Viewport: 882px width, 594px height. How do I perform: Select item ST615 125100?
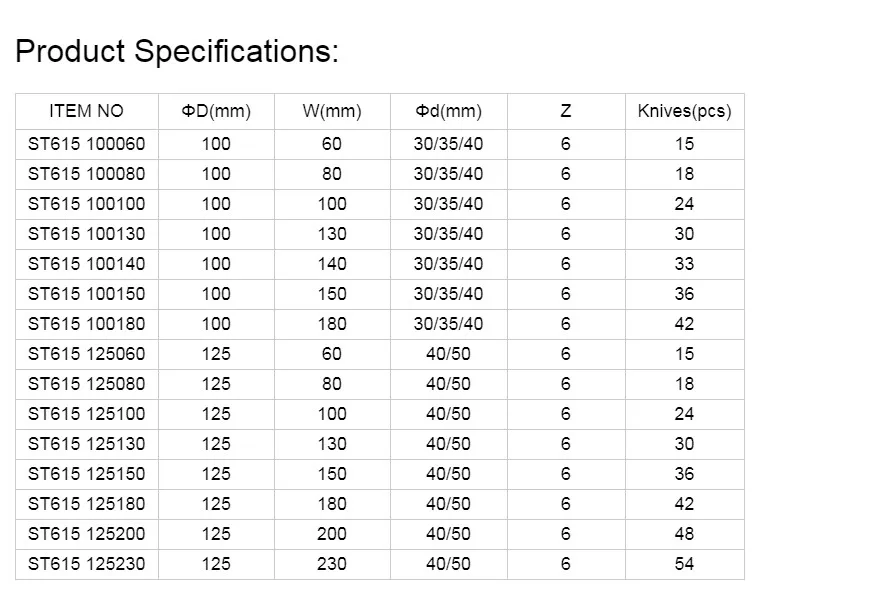(x=87, y=414)
